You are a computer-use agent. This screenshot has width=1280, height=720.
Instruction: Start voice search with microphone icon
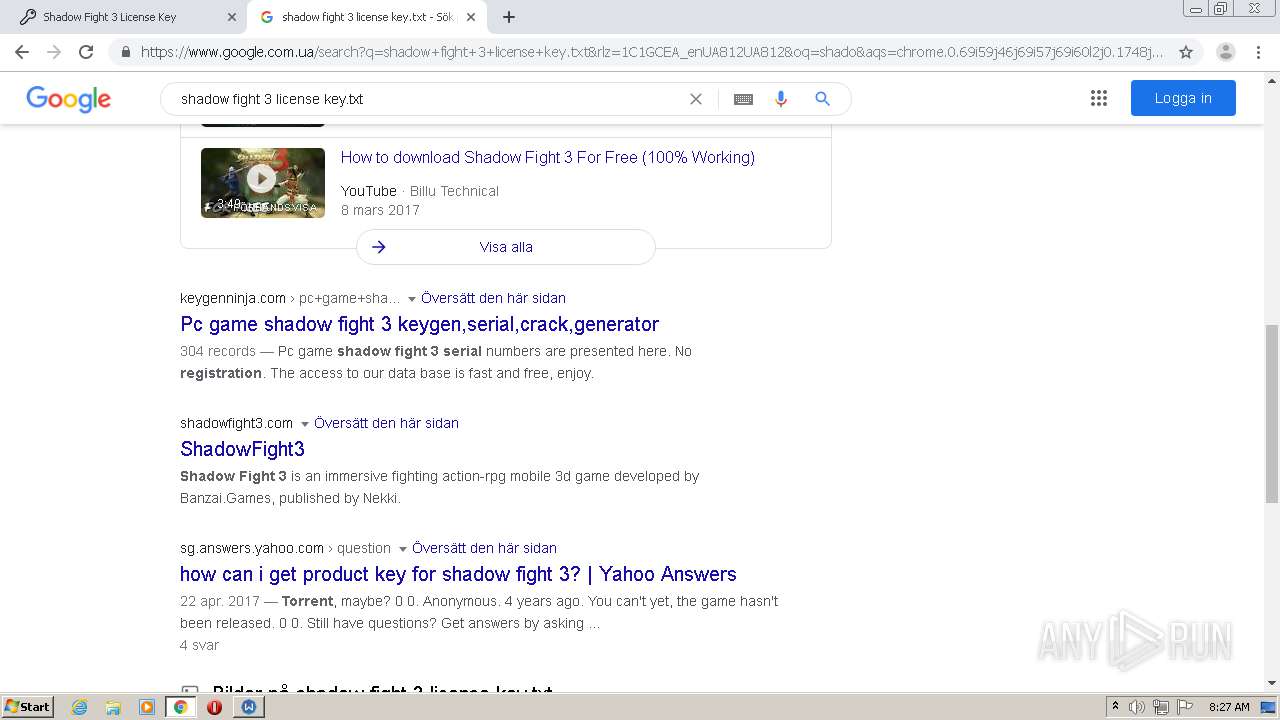point(781,99)
